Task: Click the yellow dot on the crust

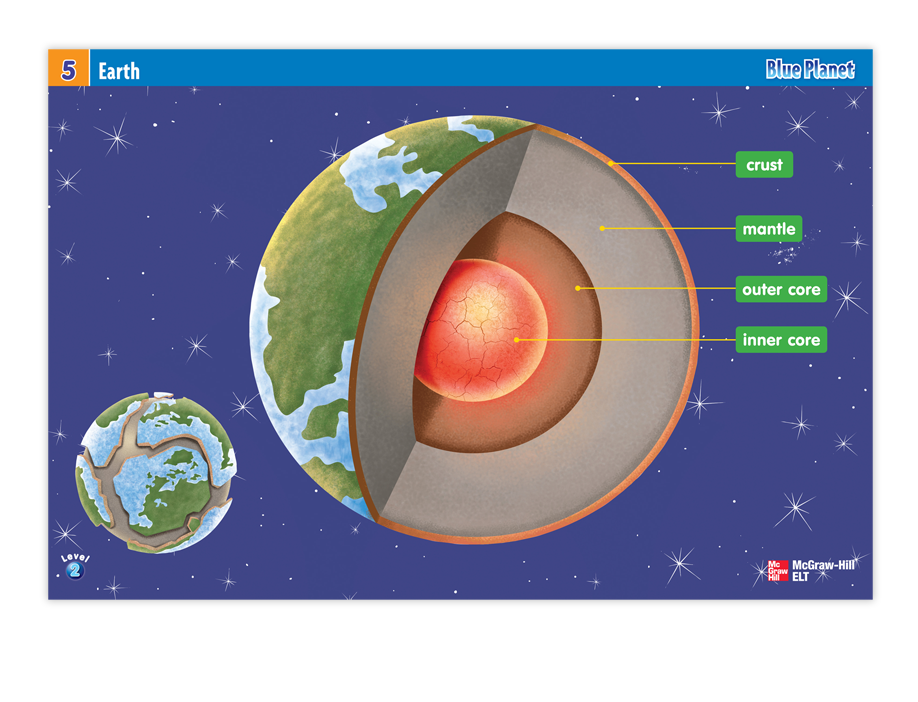Action: (610, 163)
